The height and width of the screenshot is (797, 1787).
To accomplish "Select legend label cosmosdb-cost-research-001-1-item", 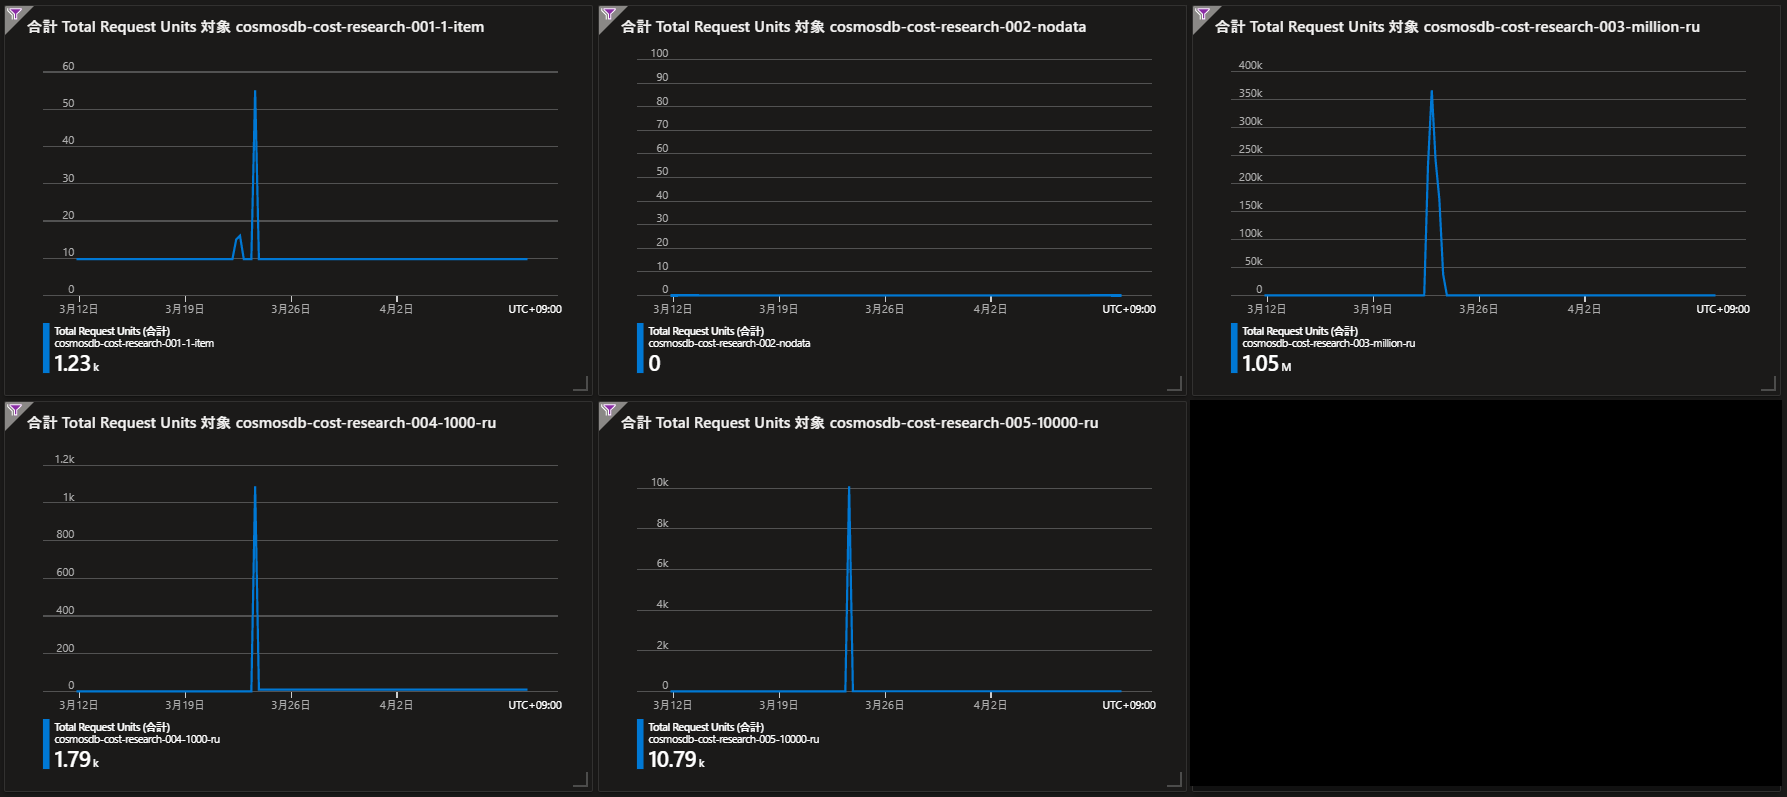I will (134, 344).
